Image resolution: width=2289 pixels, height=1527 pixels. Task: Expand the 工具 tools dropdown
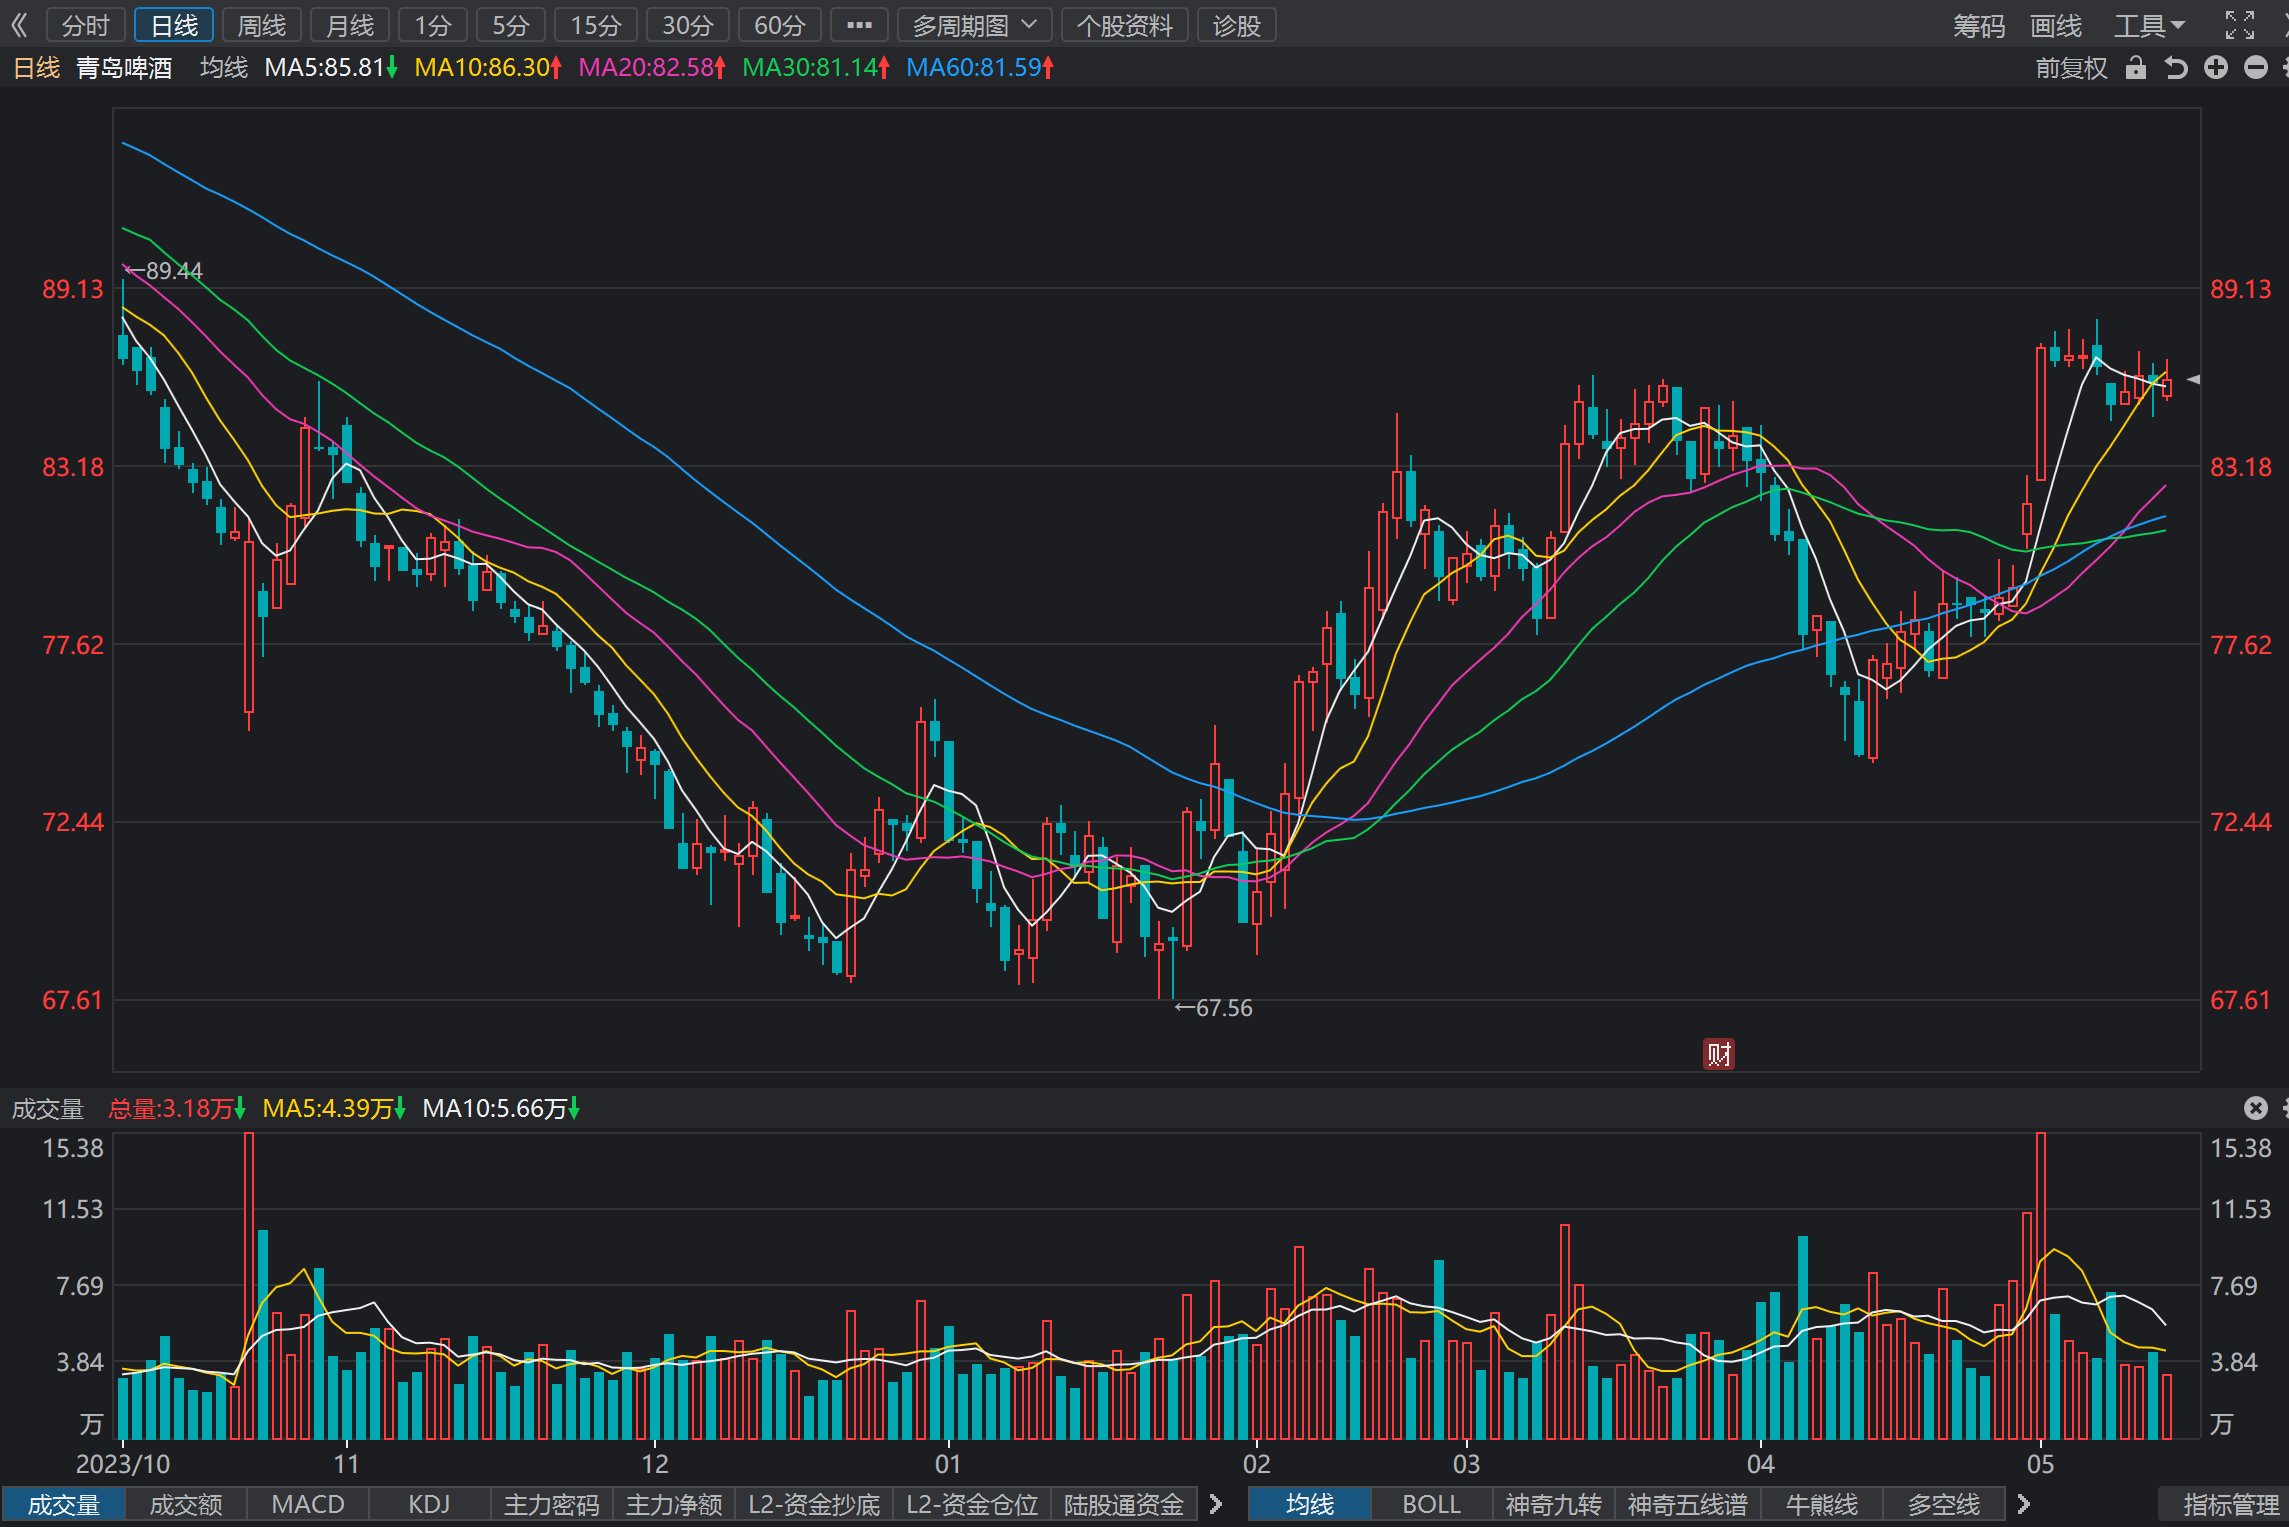pyautogui.click(x=2149, y=25)
